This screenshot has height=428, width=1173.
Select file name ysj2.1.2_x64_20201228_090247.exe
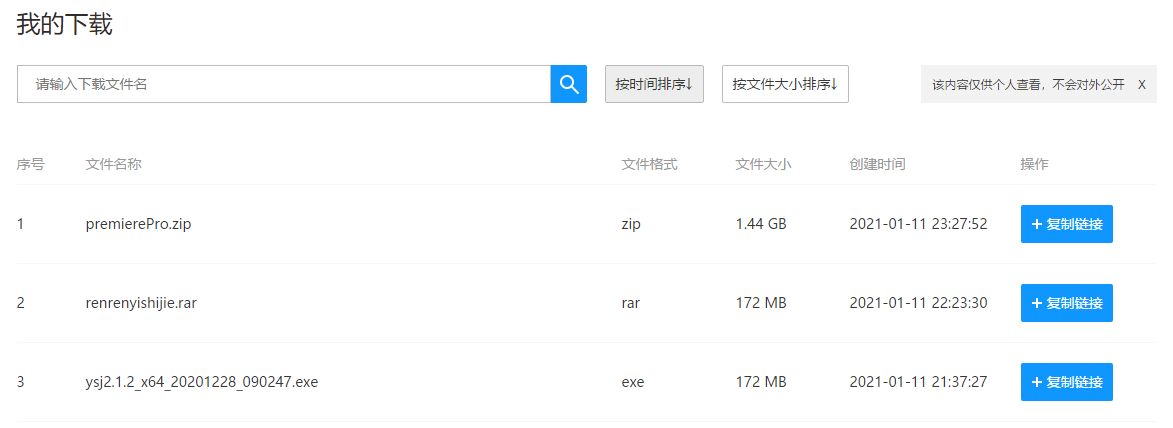coord(202,382)
